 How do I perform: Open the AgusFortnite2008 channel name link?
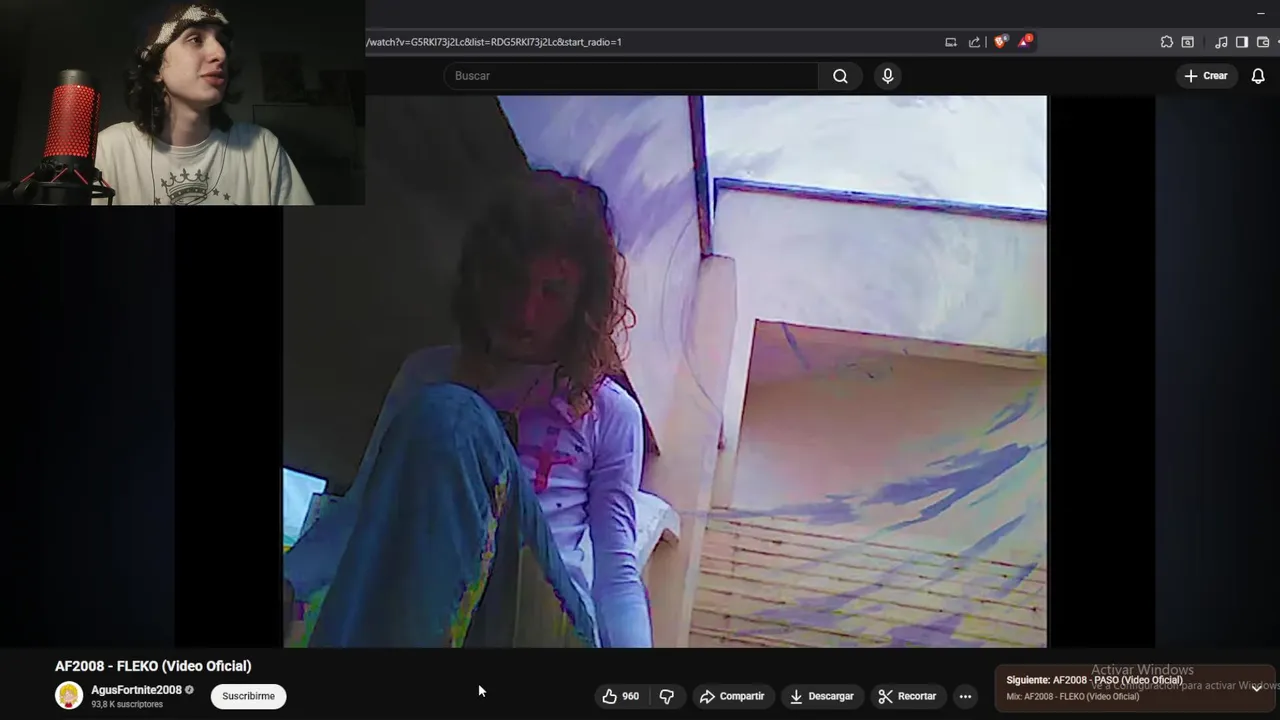[136, 690]
